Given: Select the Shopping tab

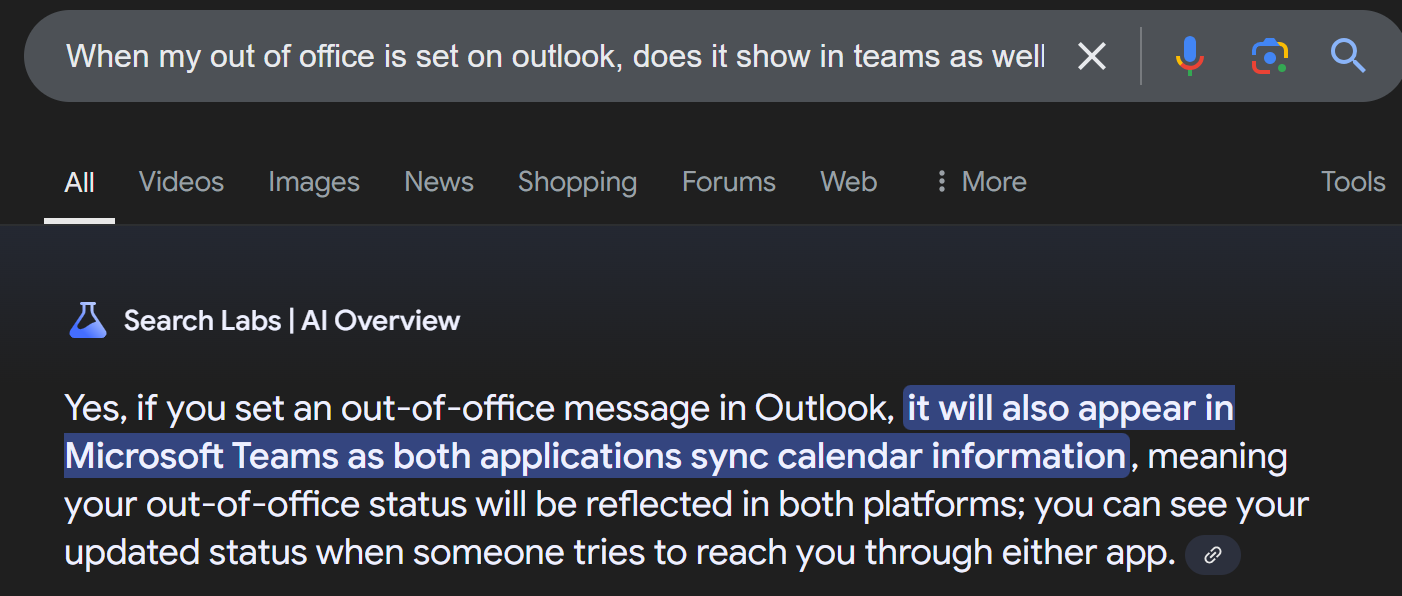Looking at the screenshot, I should [577, 181].
